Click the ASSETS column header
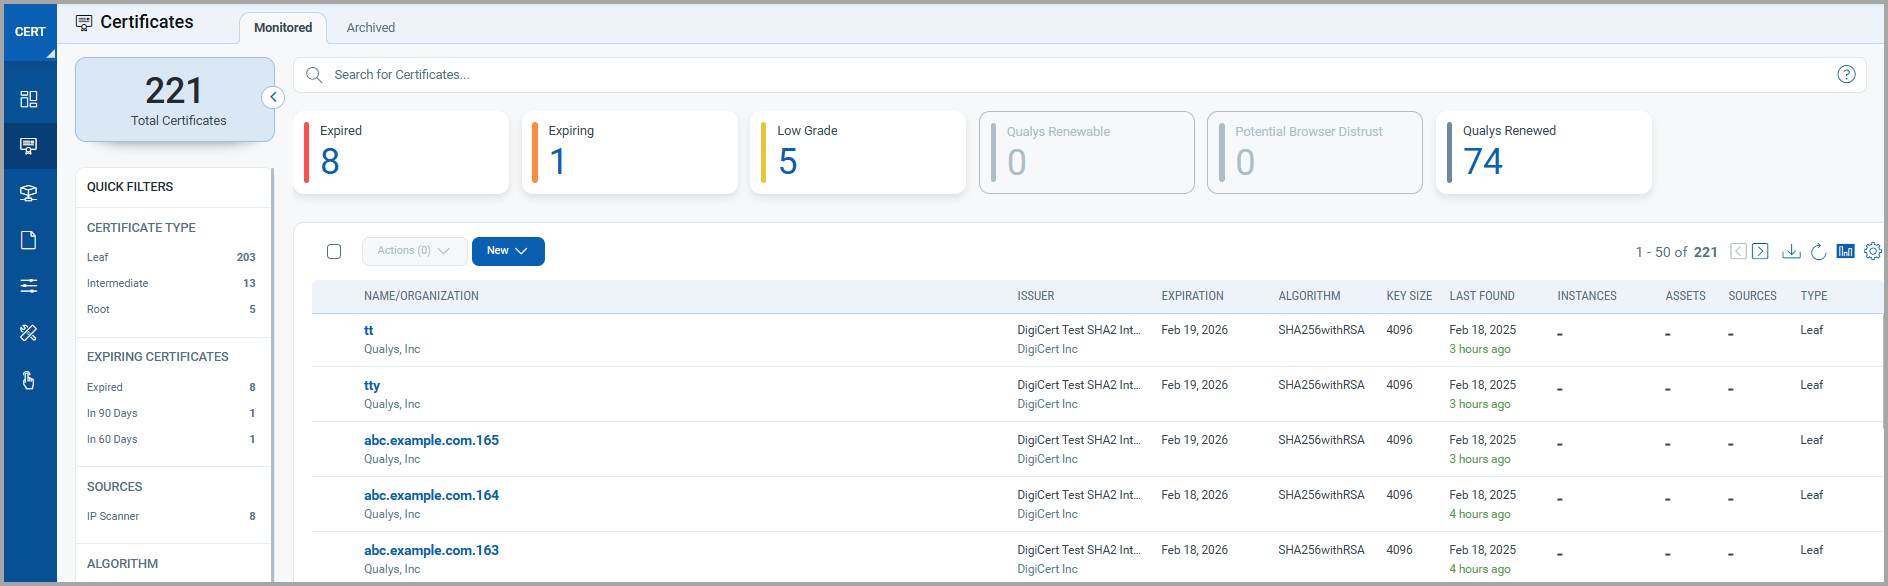This screenshot has width=1888, height=586. click(1685, 296)
